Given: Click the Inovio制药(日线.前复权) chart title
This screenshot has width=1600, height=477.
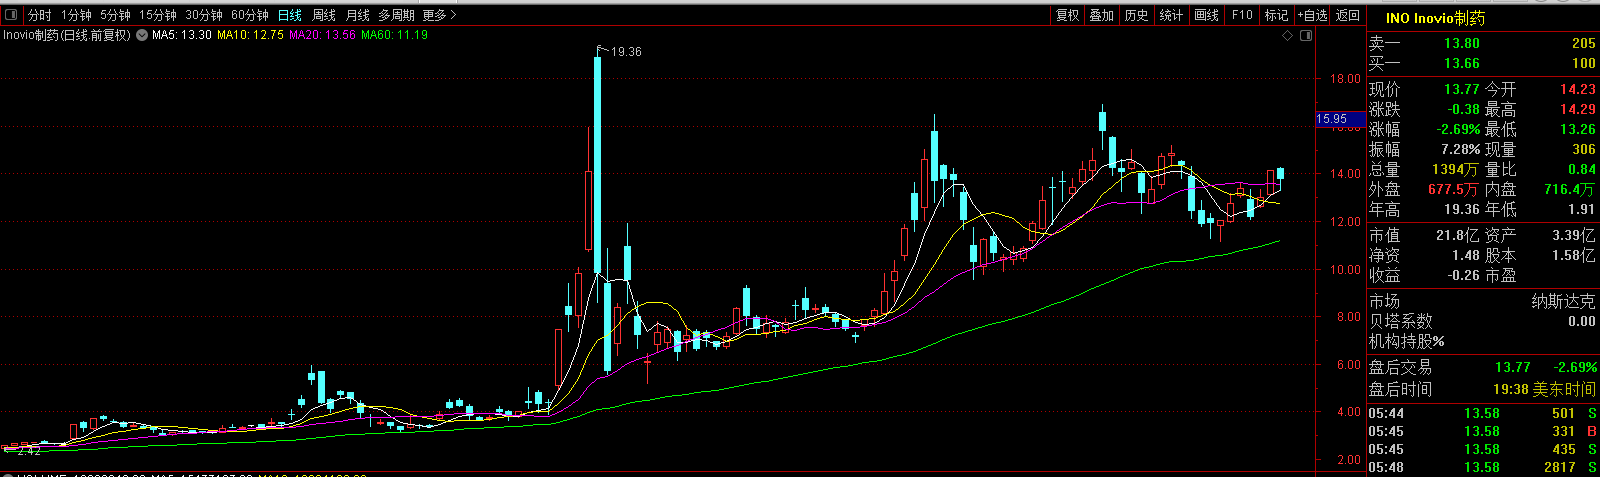Looking at the screenshot, I should [x=67, y=35].
